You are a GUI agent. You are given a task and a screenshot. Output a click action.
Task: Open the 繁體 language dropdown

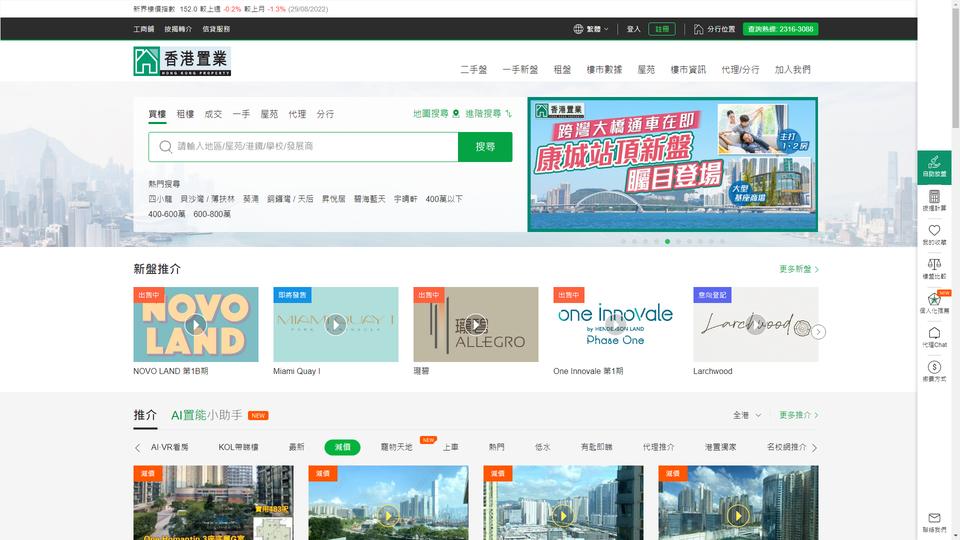coord(598,29)
